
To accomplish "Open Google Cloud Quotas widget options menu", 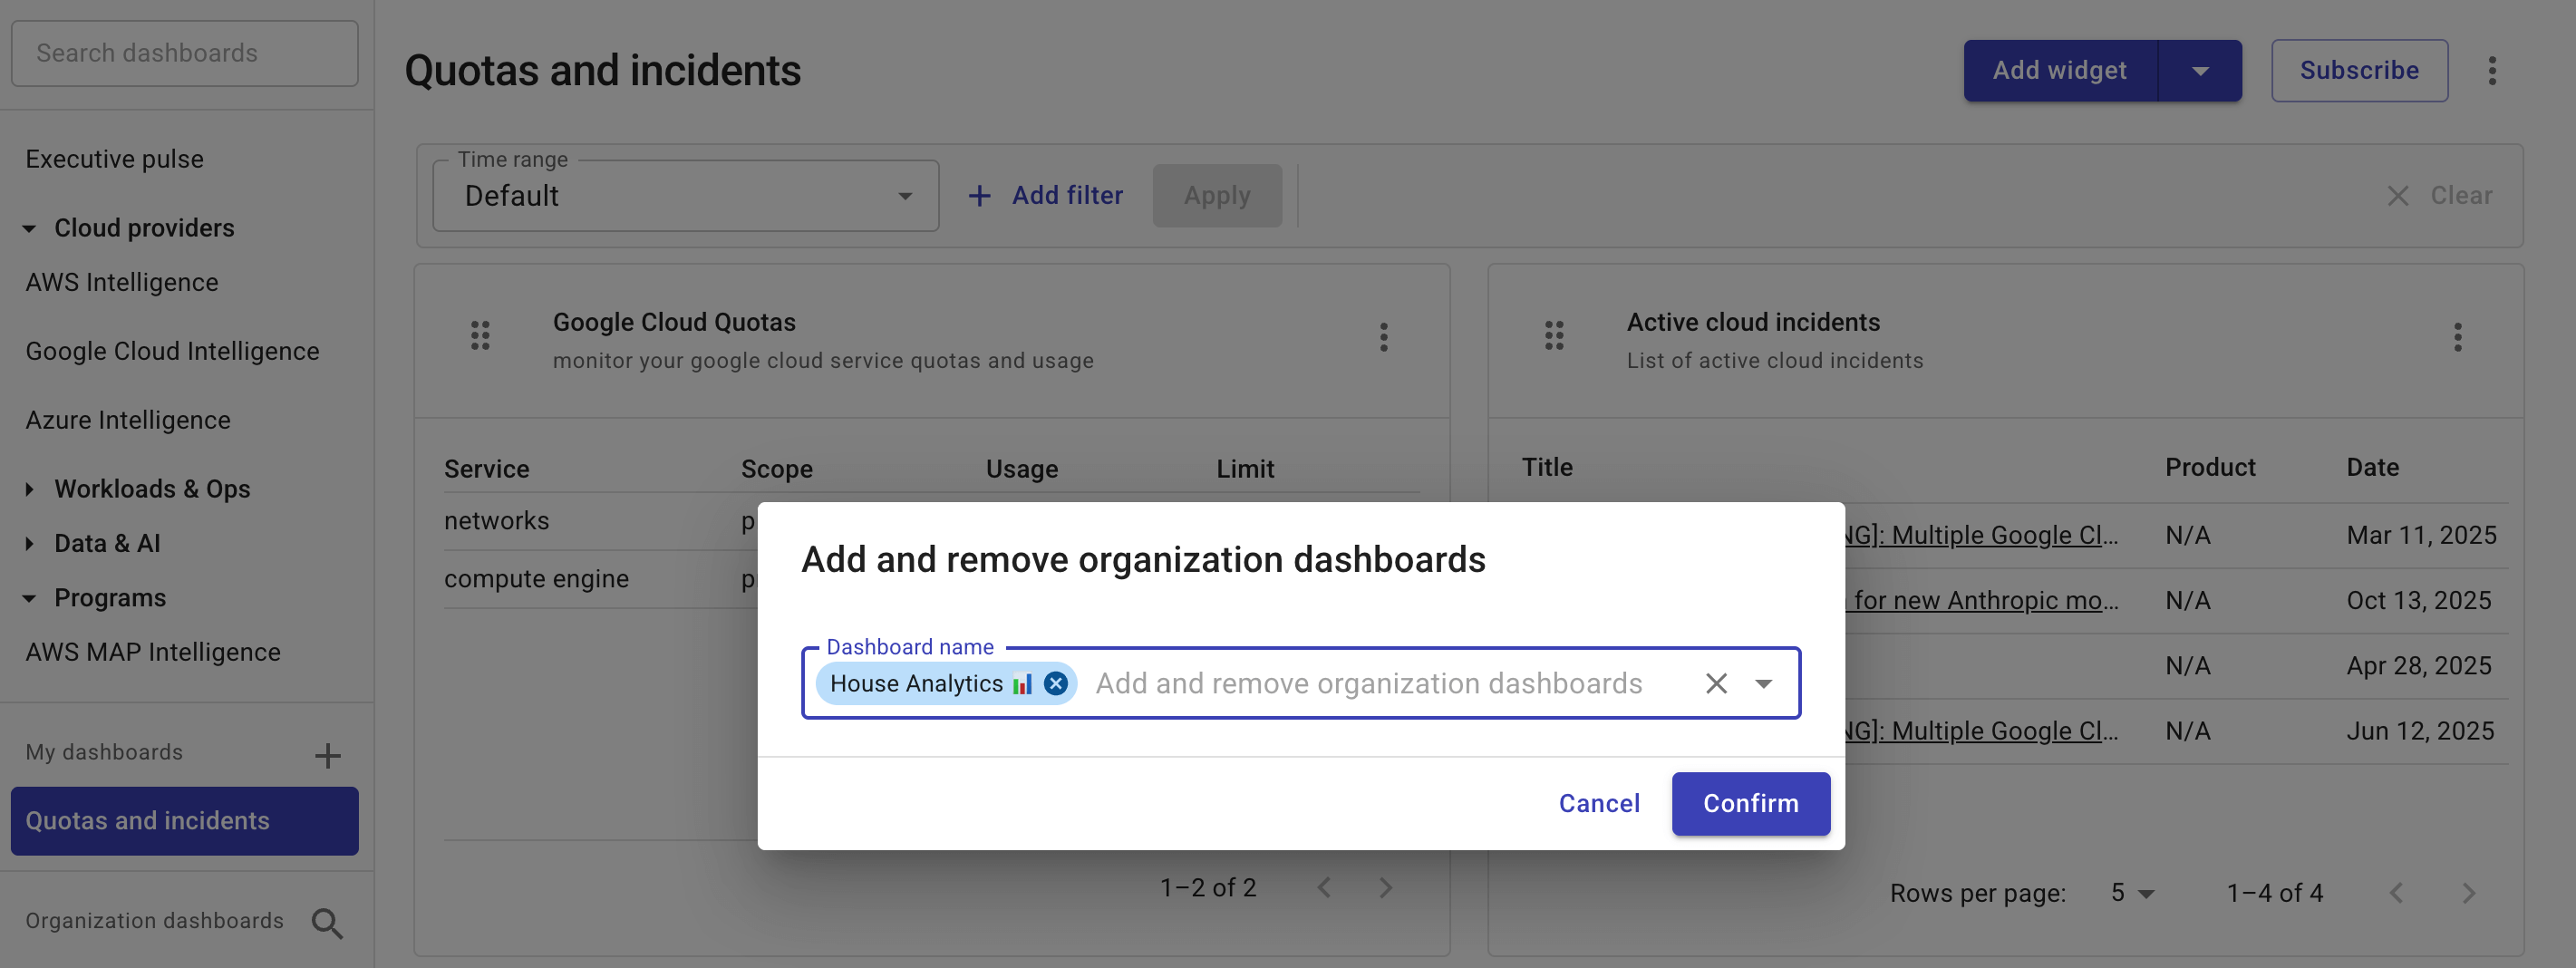I will (x=1383, y=337).
